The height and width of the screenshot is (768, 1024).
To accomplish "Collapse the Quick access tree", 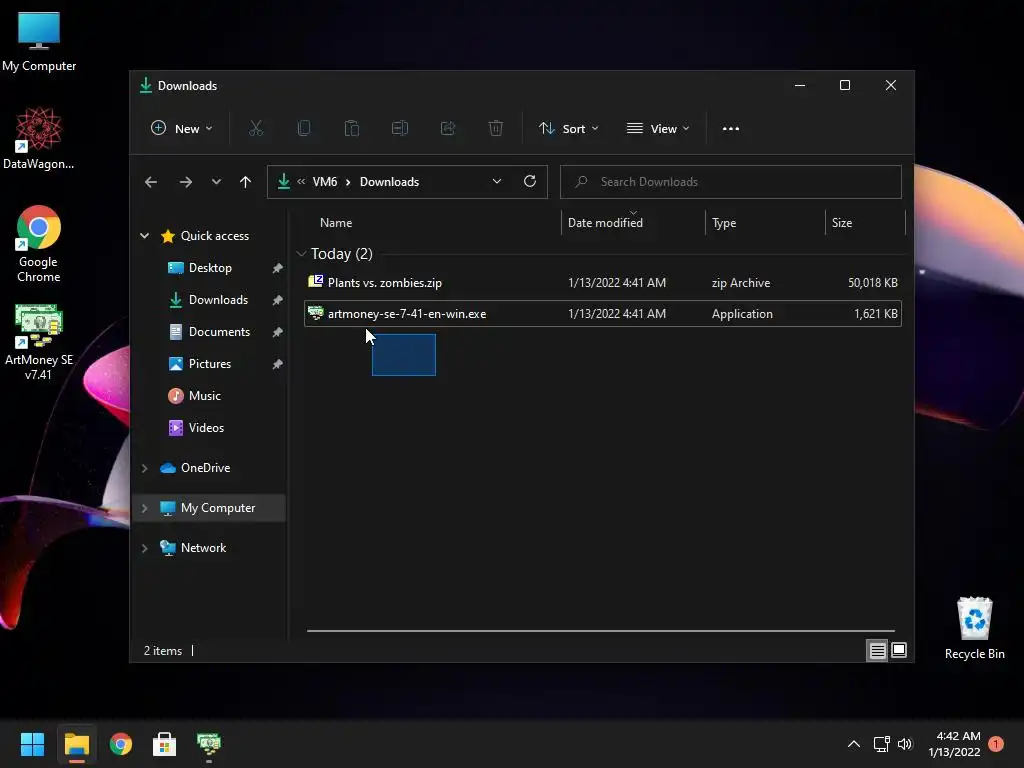I will [x=144, y=236].
